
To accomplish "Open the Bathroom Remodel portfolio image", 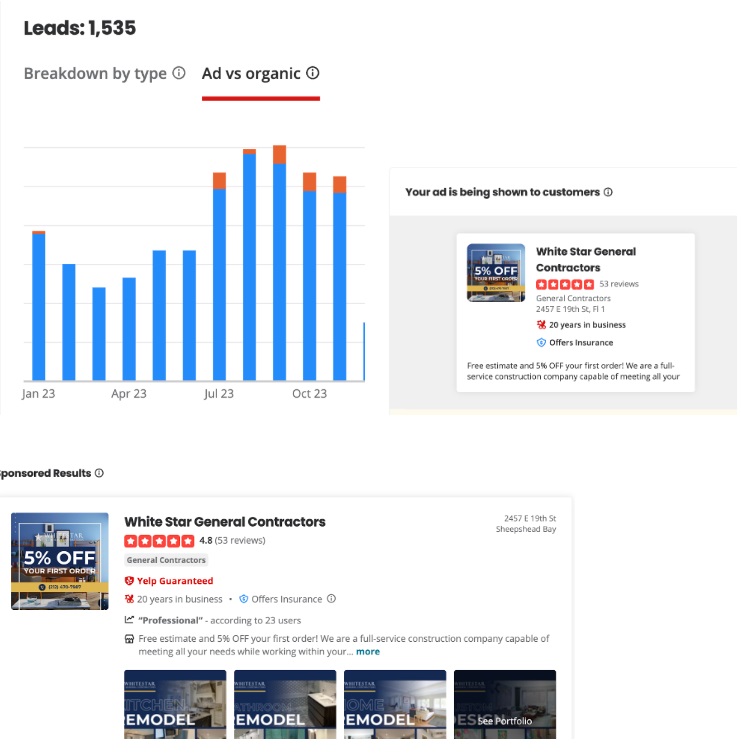I will [285, 704].
